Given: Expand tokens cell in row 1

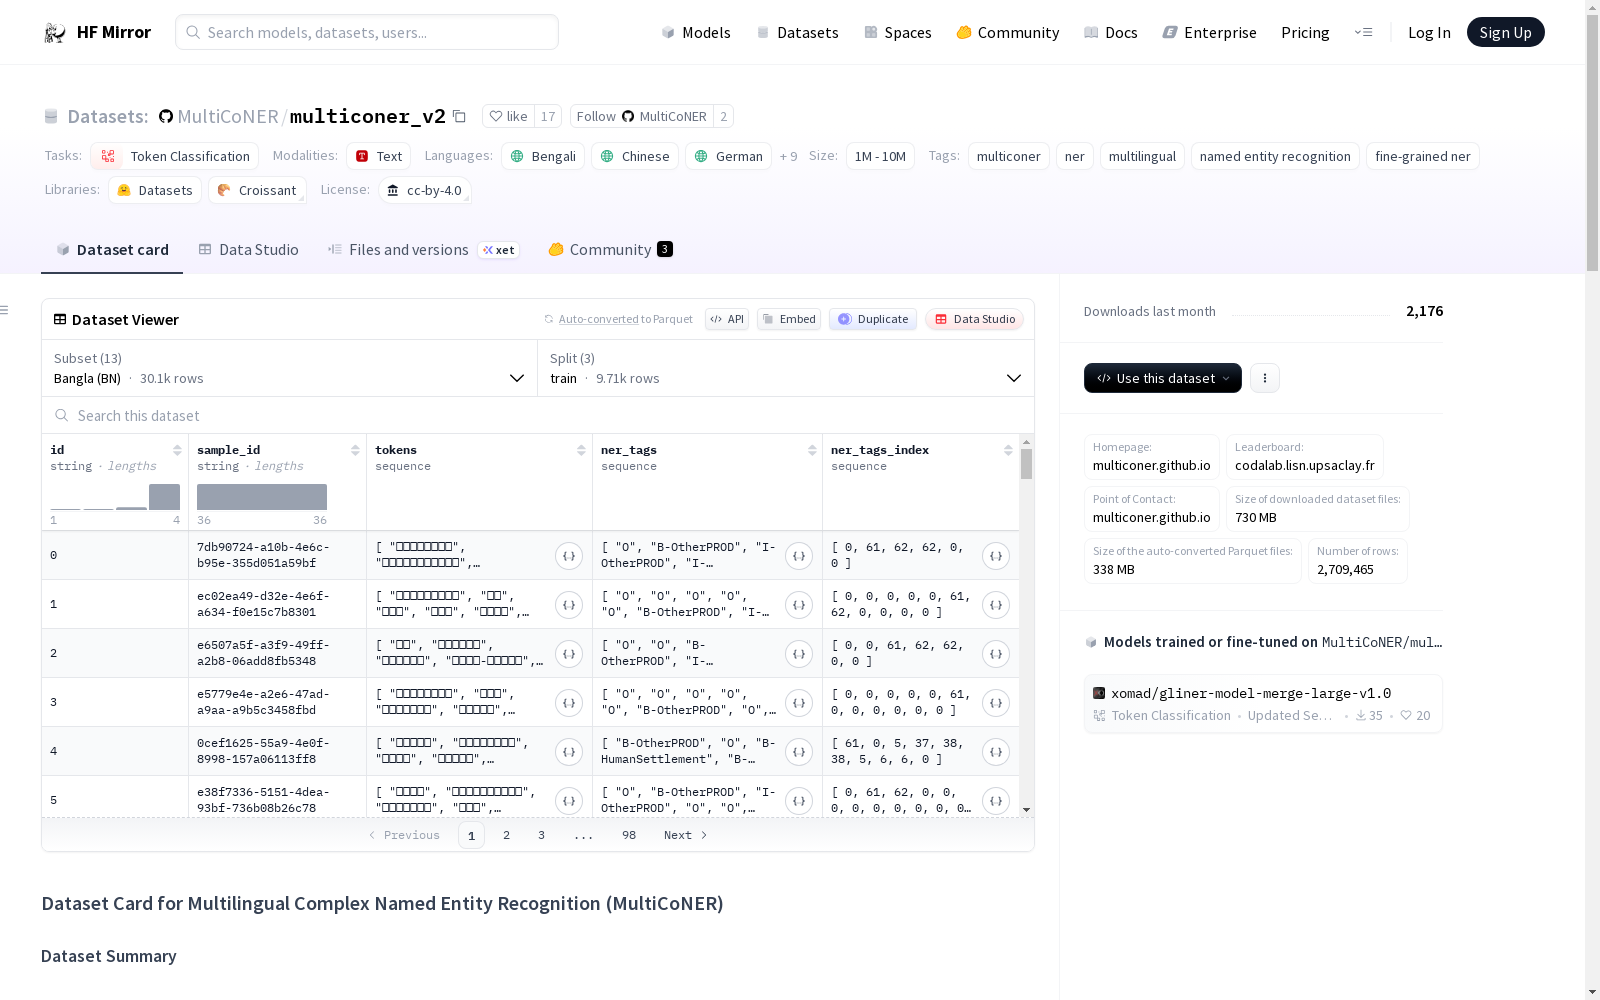Looking at the screenshot, I should tap(569, 605).
